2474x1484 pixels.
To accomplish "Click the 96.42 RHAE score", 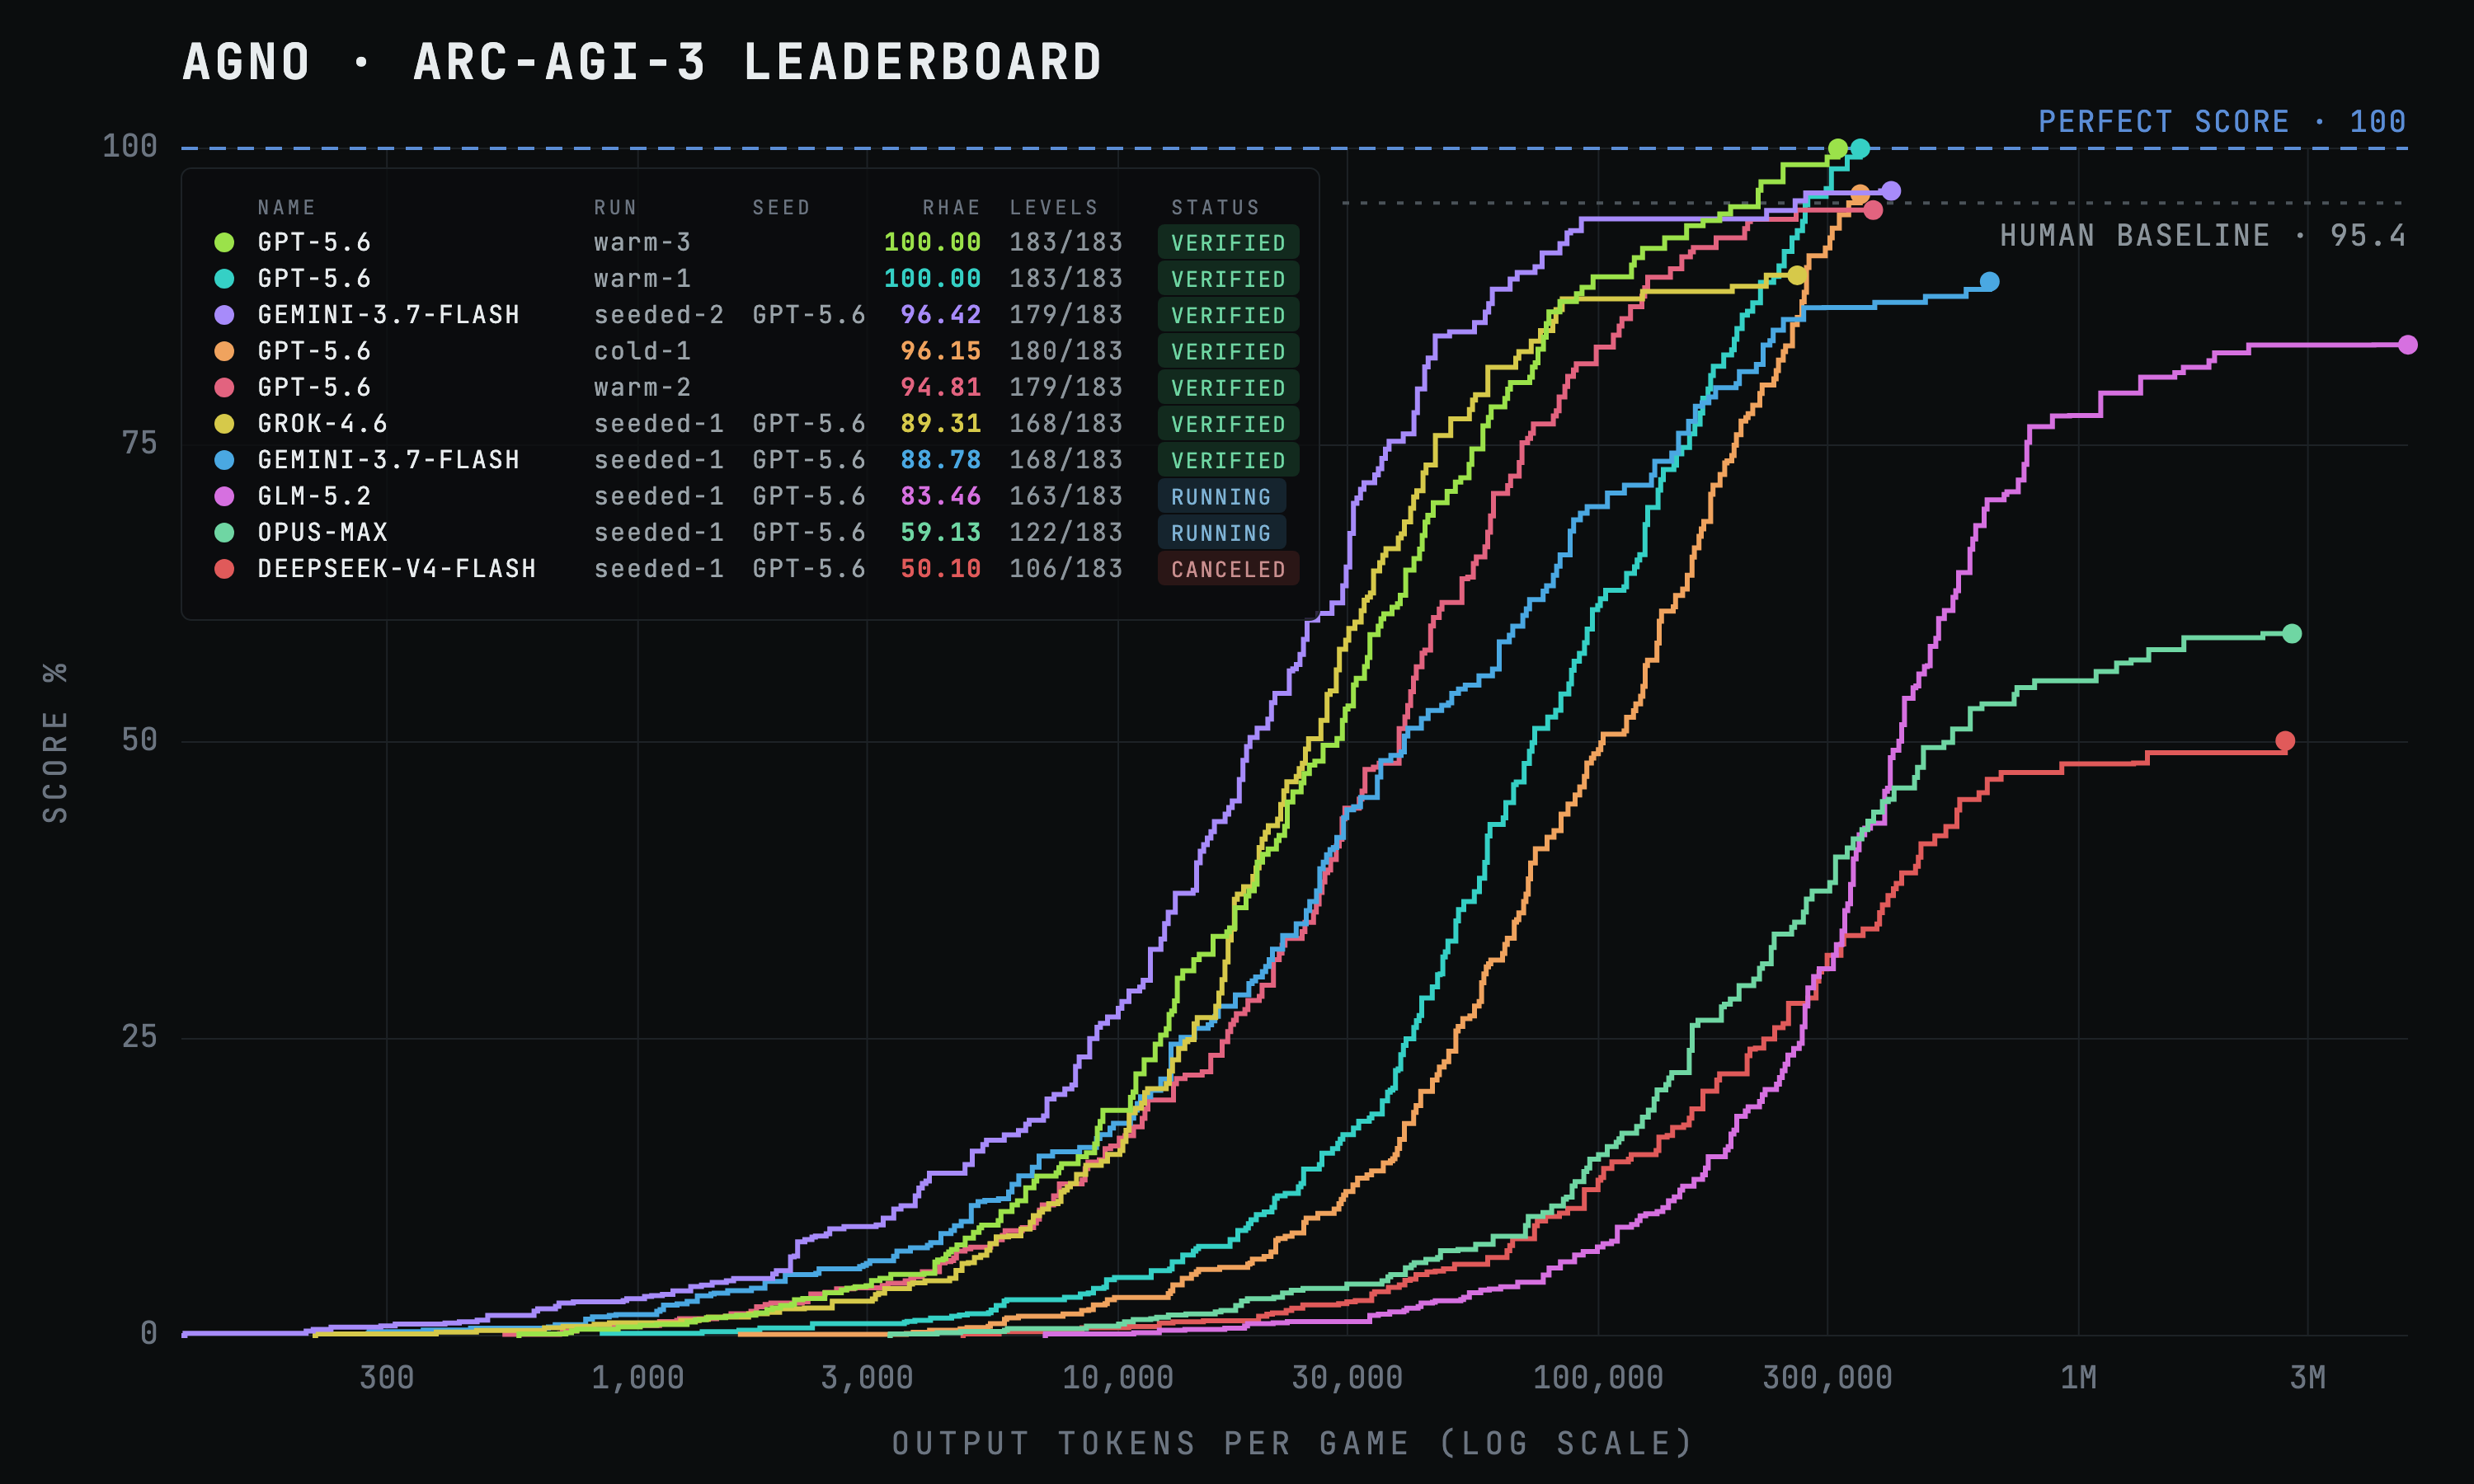I will tap(940, 315).
